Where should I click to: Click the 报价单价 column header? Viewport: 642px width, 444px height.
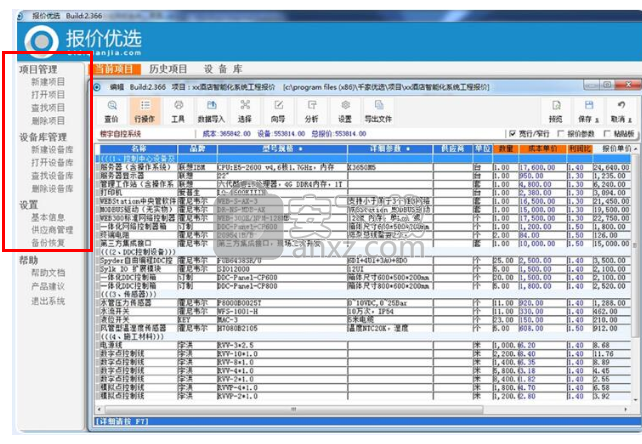point(615,149)
